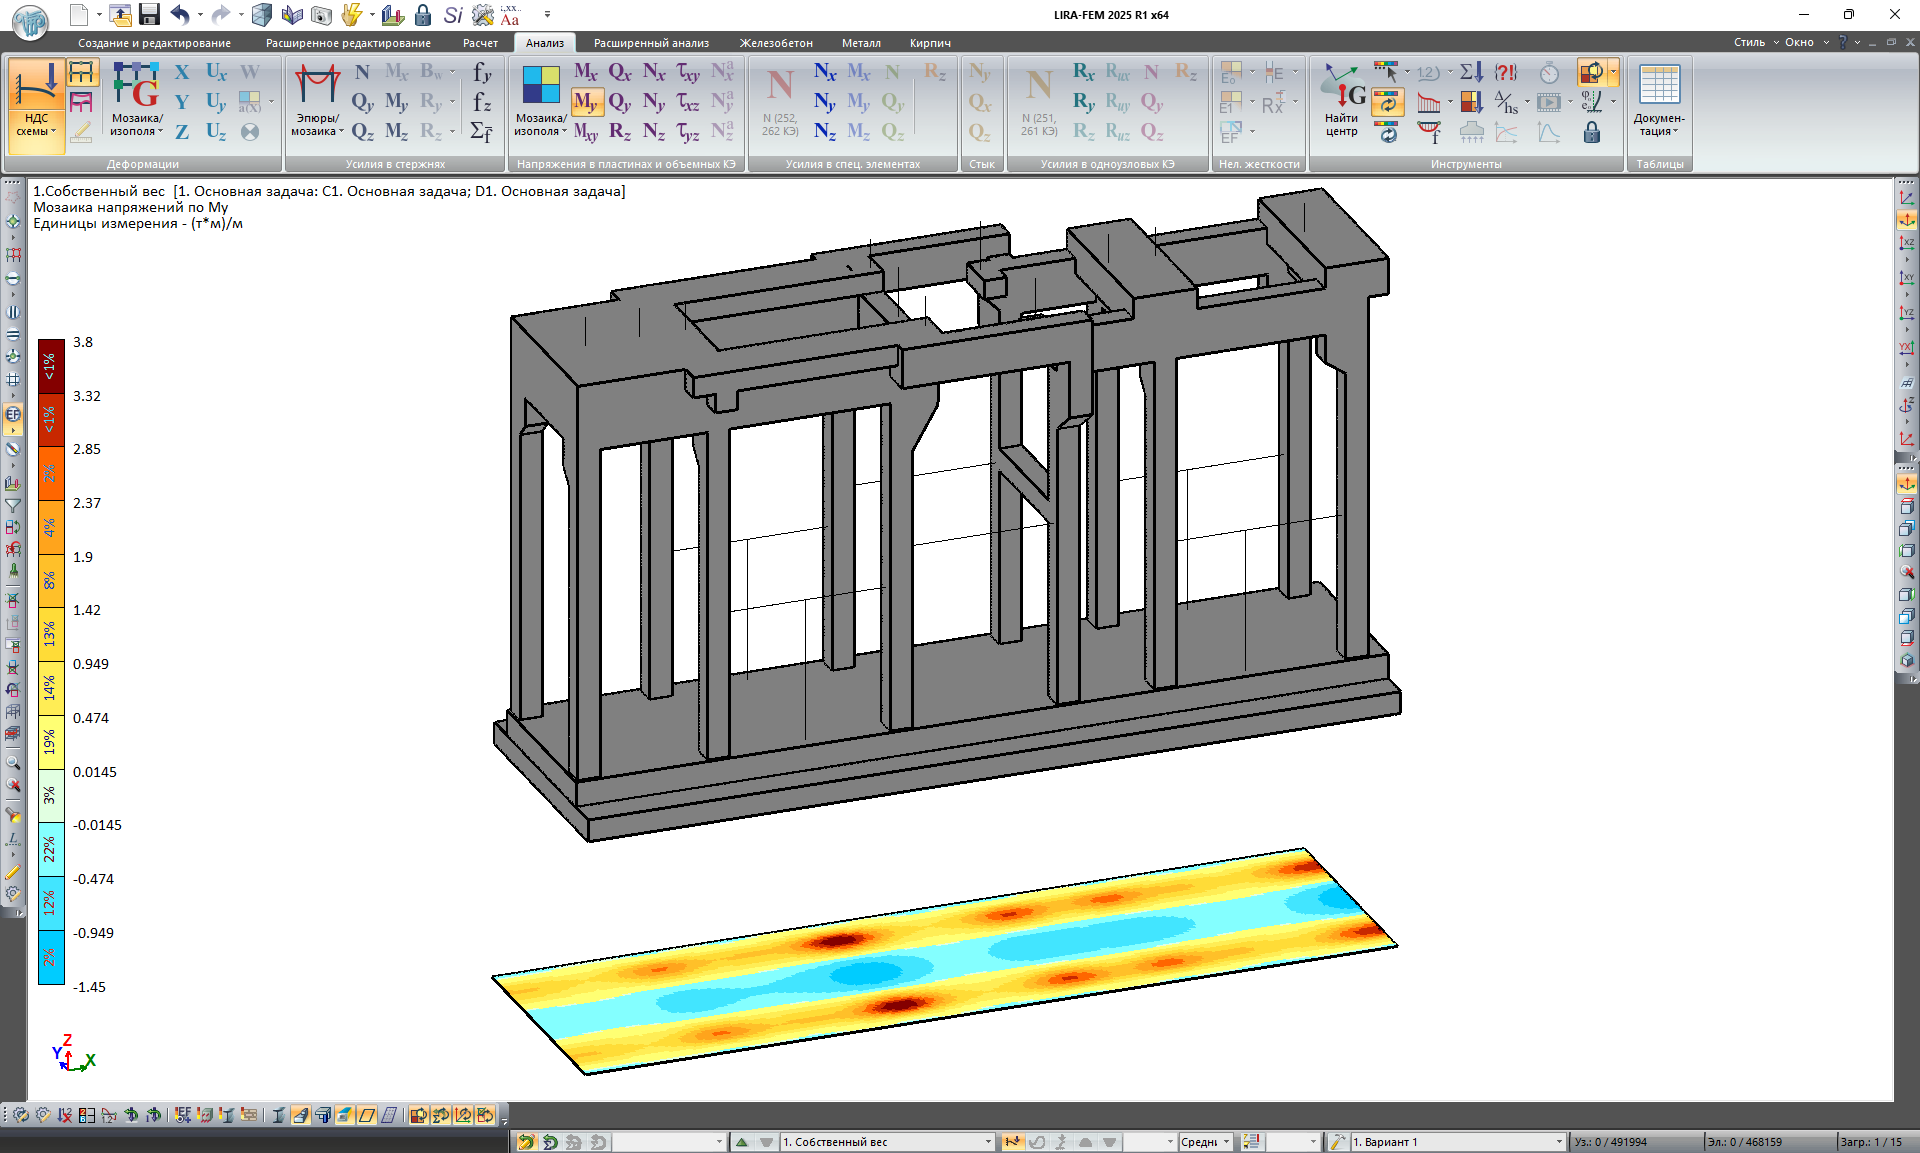
Task: Show displacements along Z axis icon
Action: click(x=182, y=132)
